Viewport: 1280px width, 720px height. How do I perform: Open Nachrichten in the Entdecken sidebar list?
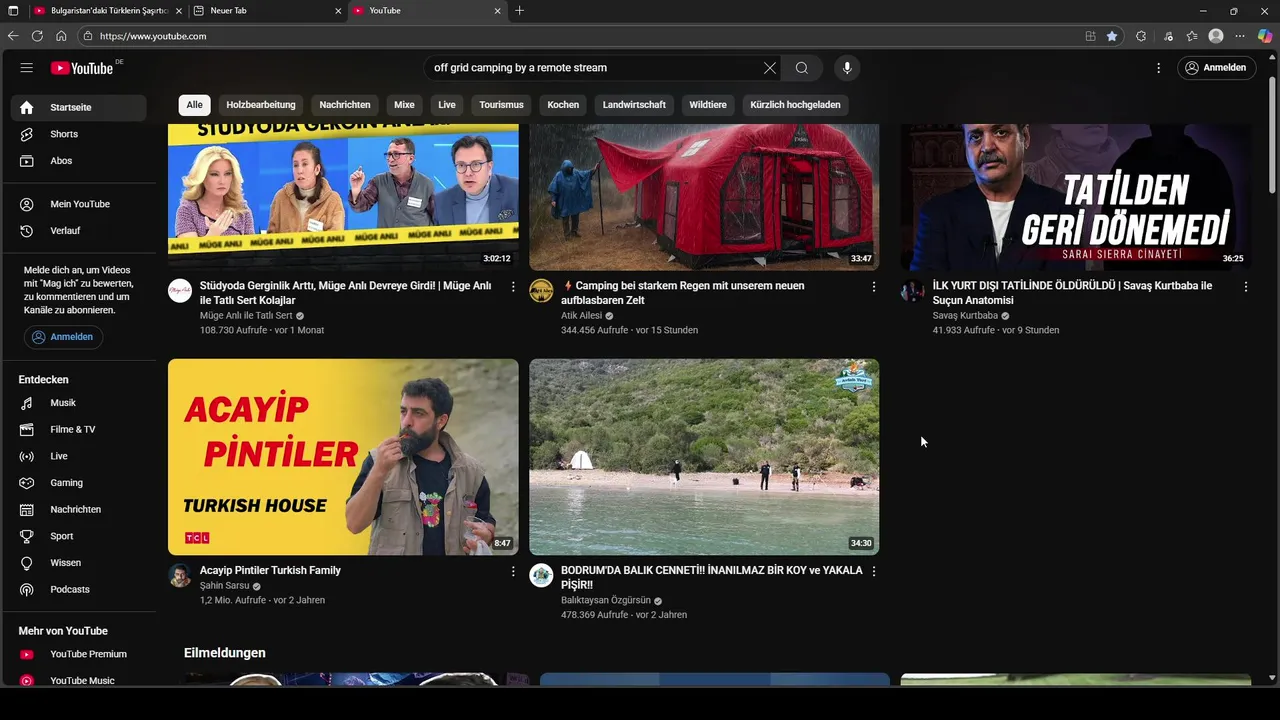pos(80,510)
